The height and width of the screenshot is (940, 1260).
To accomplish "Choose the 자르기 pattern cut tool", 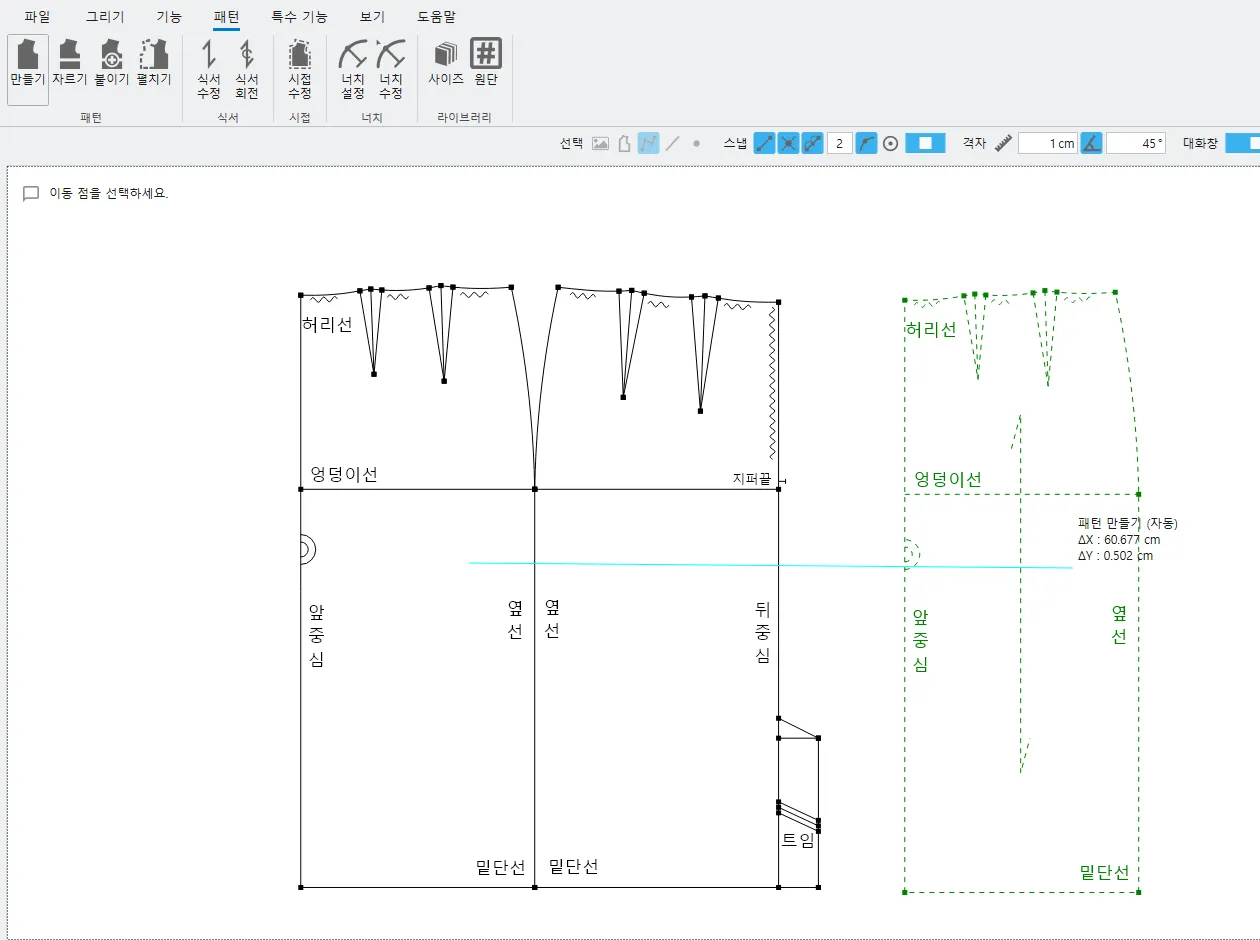I will pos(69,64).
